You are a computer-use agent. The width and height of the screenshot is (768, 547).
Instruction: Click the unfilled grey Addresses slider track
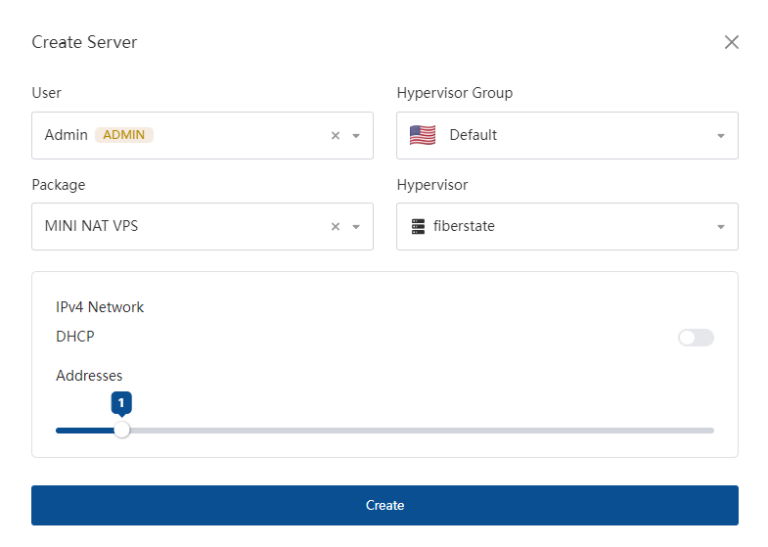click(420, 430)
